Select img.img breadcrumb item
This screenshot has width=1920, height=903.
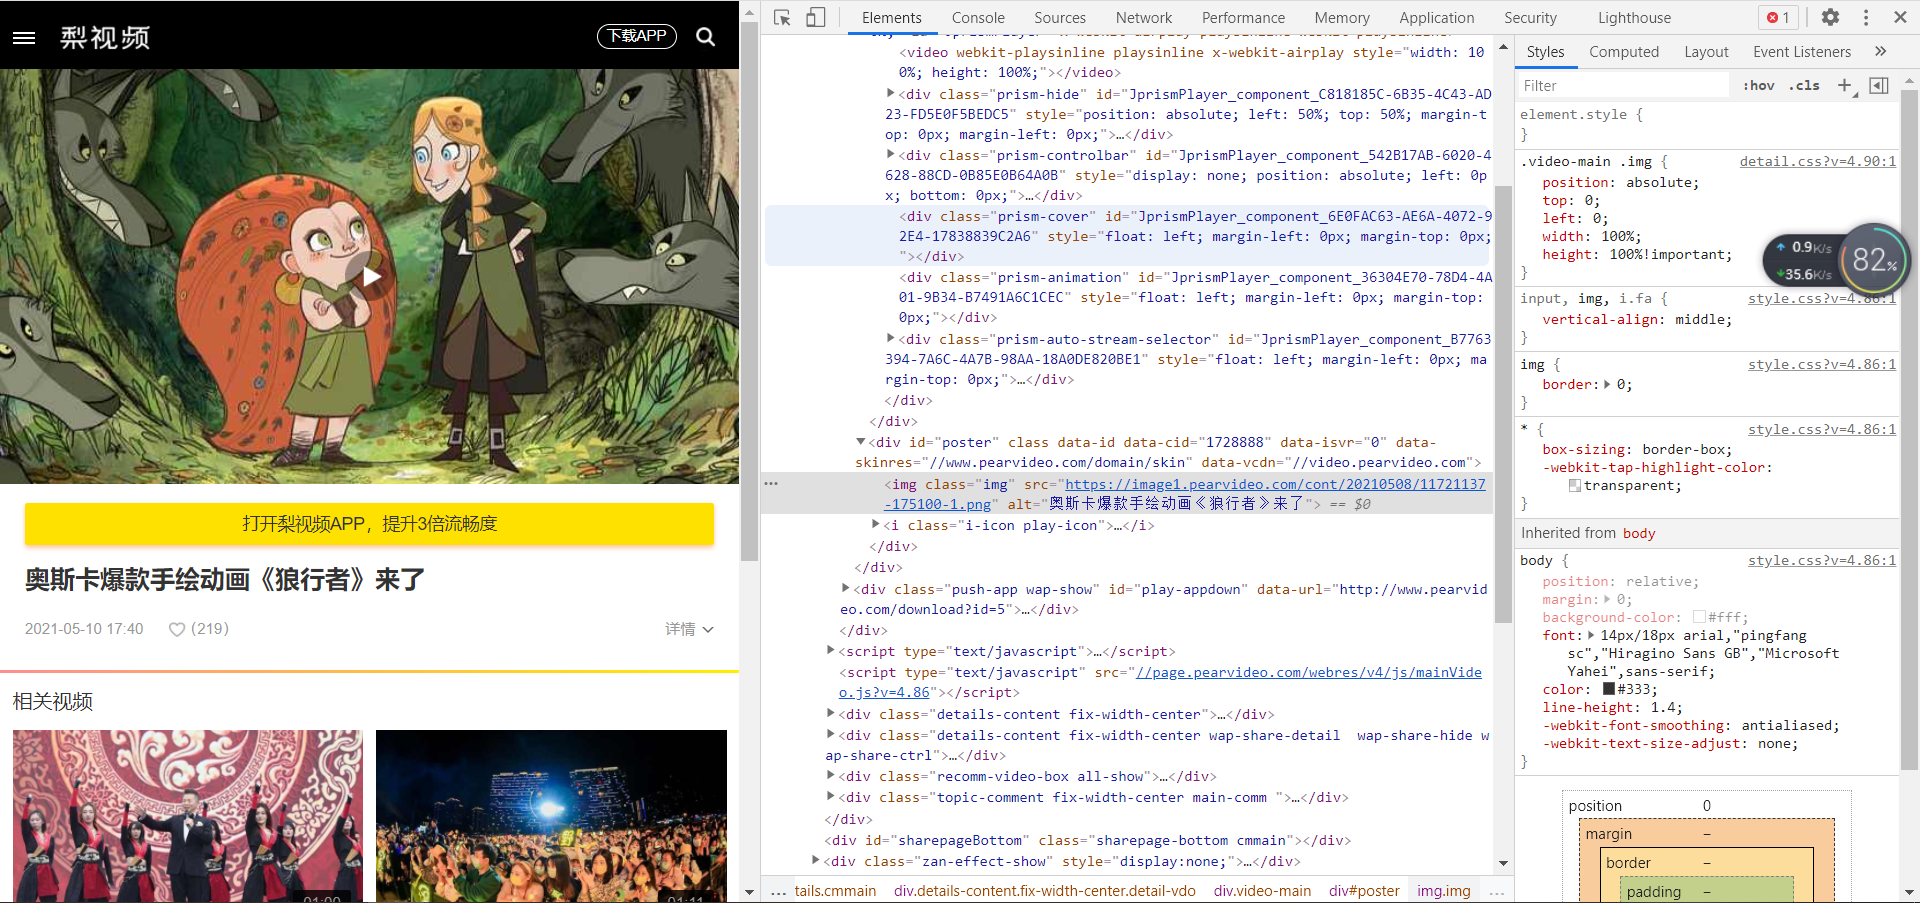[1443, 891]
